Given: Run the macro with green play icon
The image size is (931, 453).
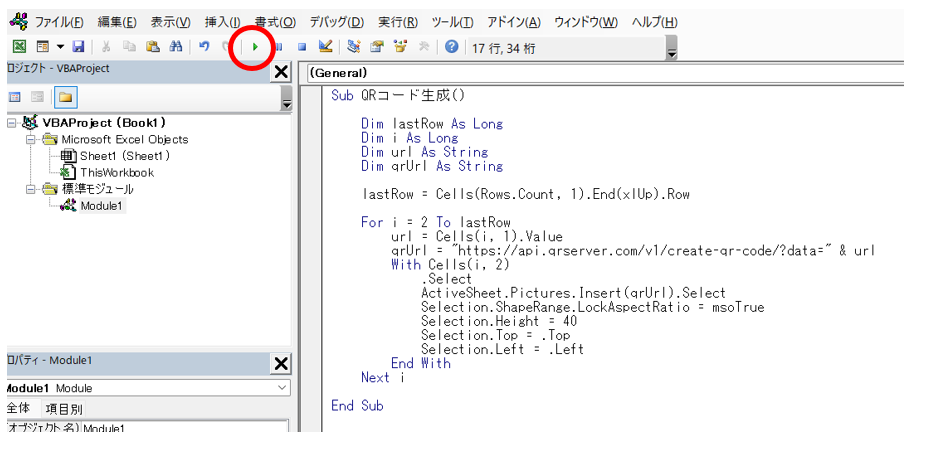Looking at the screenshot, I should tap(255, 47).
